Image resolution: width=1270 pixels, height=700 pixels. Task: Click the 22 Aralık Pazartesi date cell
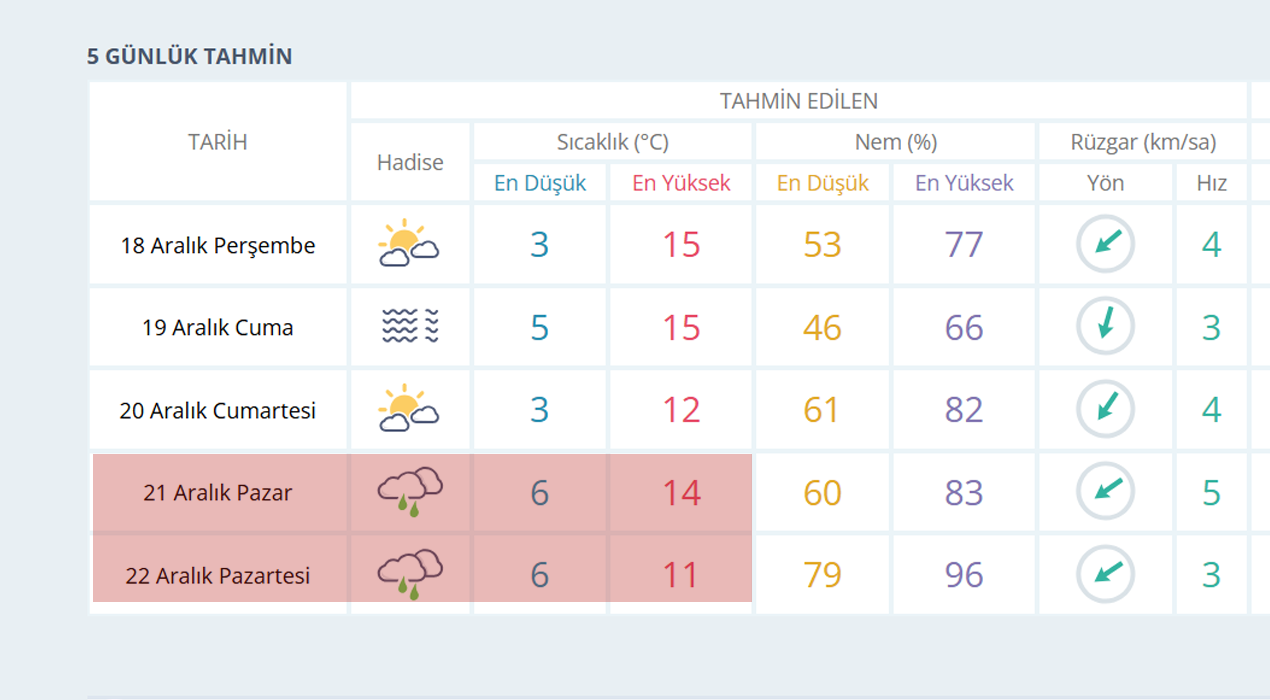pos(218,576)
